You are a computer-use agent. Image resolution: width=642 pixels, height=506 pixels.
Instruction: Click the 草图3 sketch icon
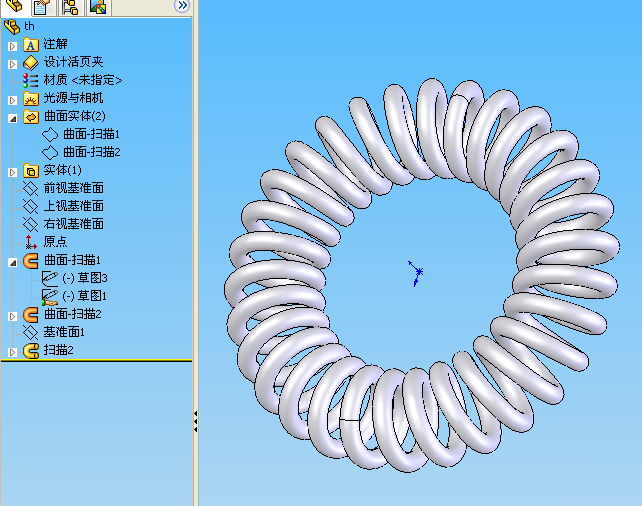click(x=50, y=278)
